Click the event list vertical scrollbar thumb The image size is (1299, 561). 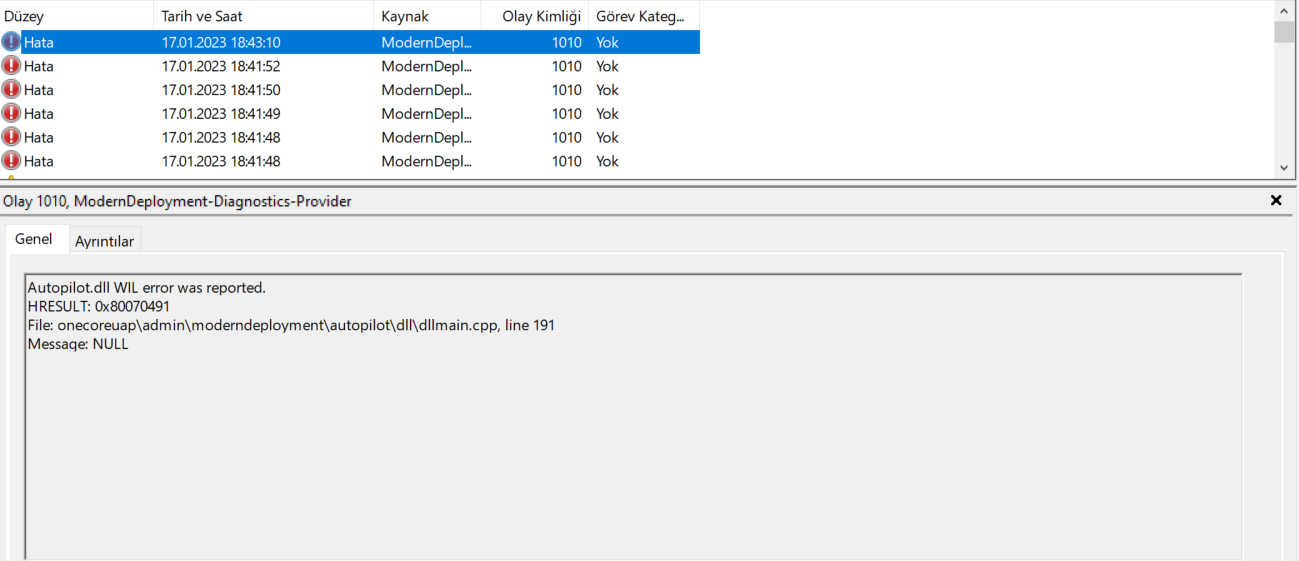pyautogui.click(x=1284, y=32)
